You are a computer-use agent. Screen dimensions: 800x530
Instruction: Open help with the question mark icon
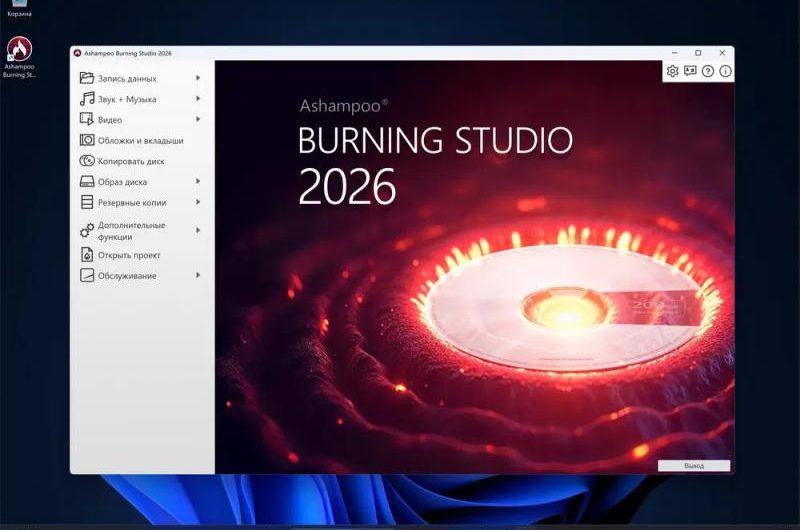click(x=708, y=71)
